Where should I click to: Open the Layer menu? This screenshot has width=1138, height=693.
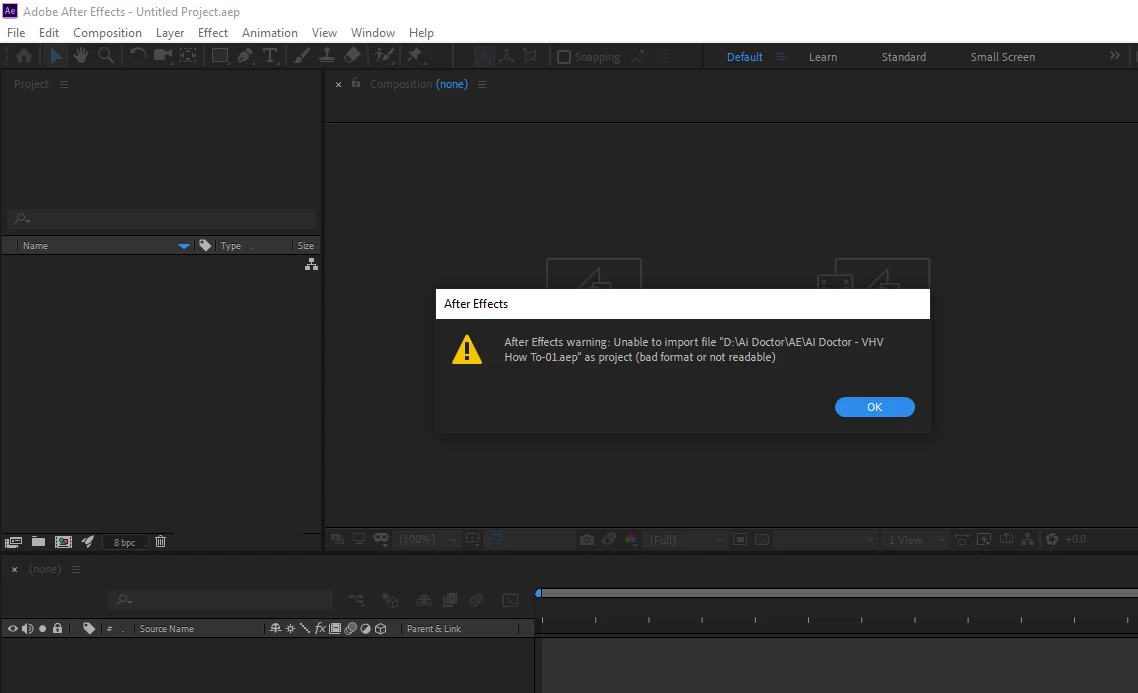click(170, 33)
